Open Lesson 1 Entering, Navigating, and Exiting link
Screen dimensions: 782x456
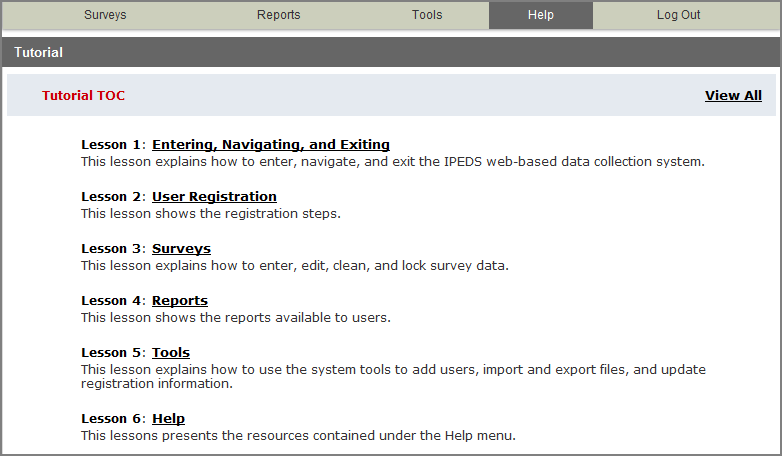click(270, 145)
